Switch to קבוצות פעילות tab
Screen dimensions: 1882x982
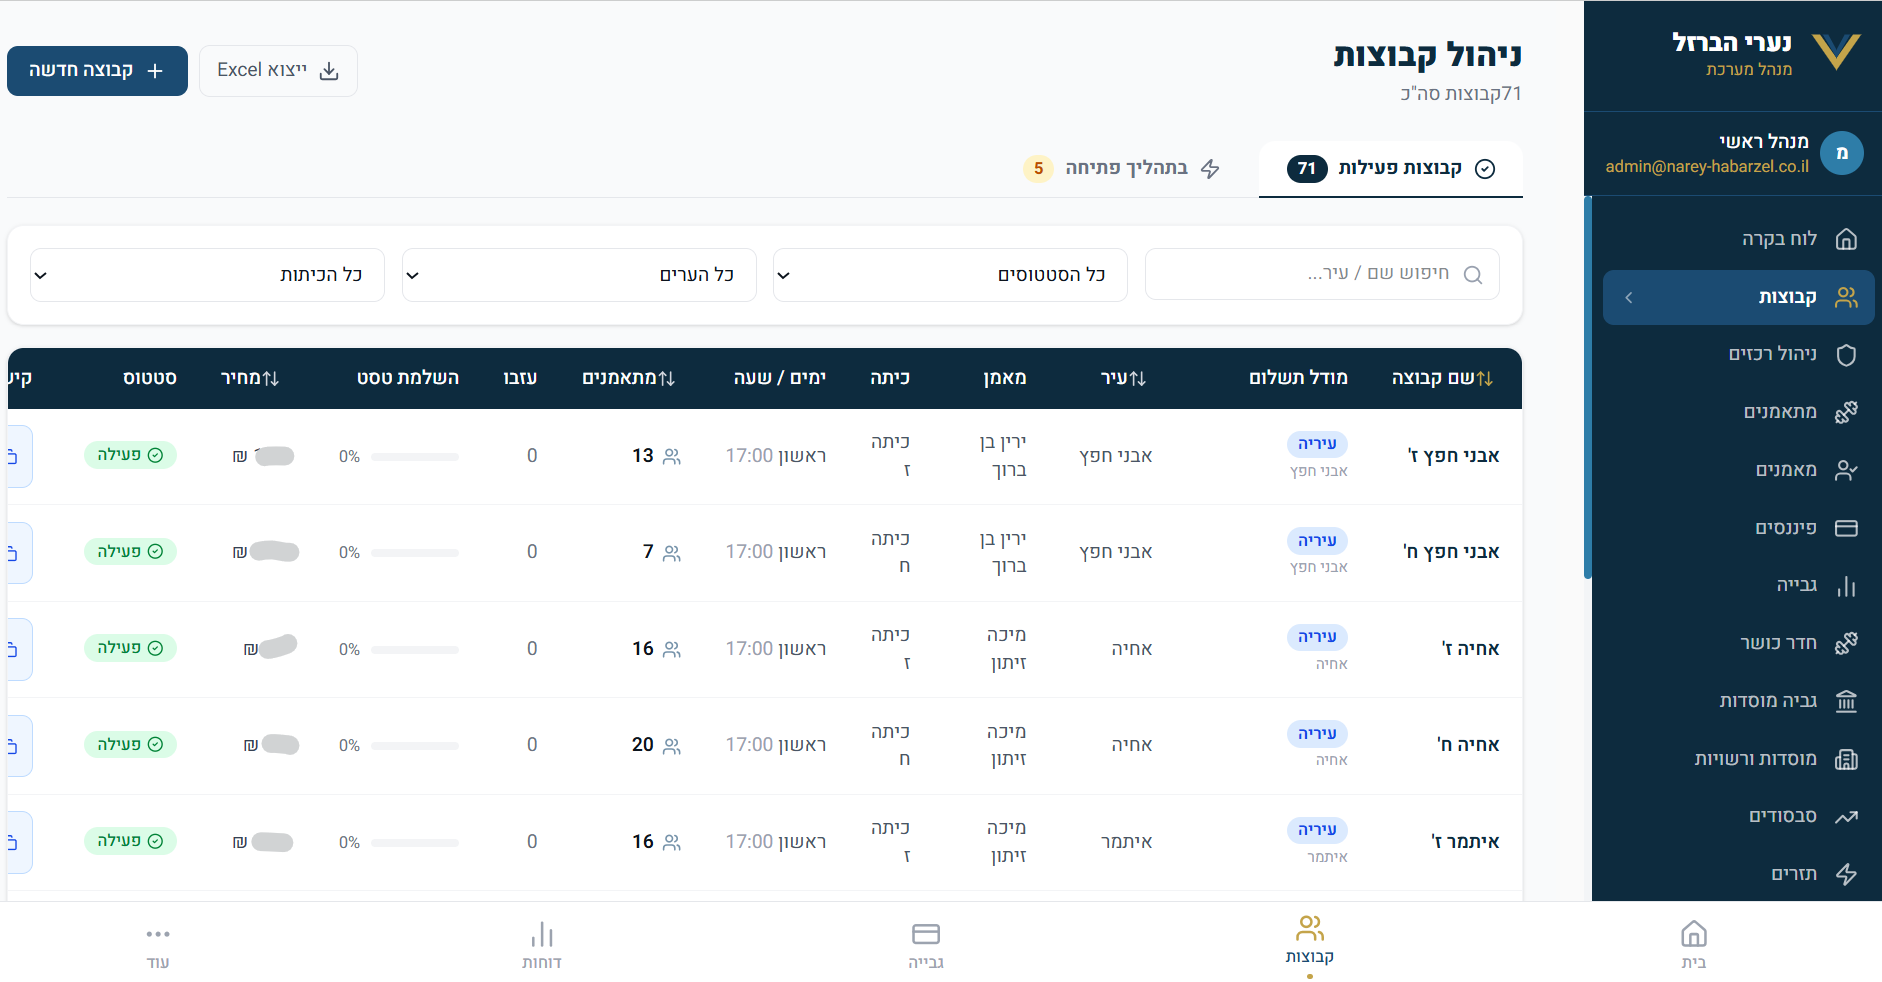coord(1390,168)
